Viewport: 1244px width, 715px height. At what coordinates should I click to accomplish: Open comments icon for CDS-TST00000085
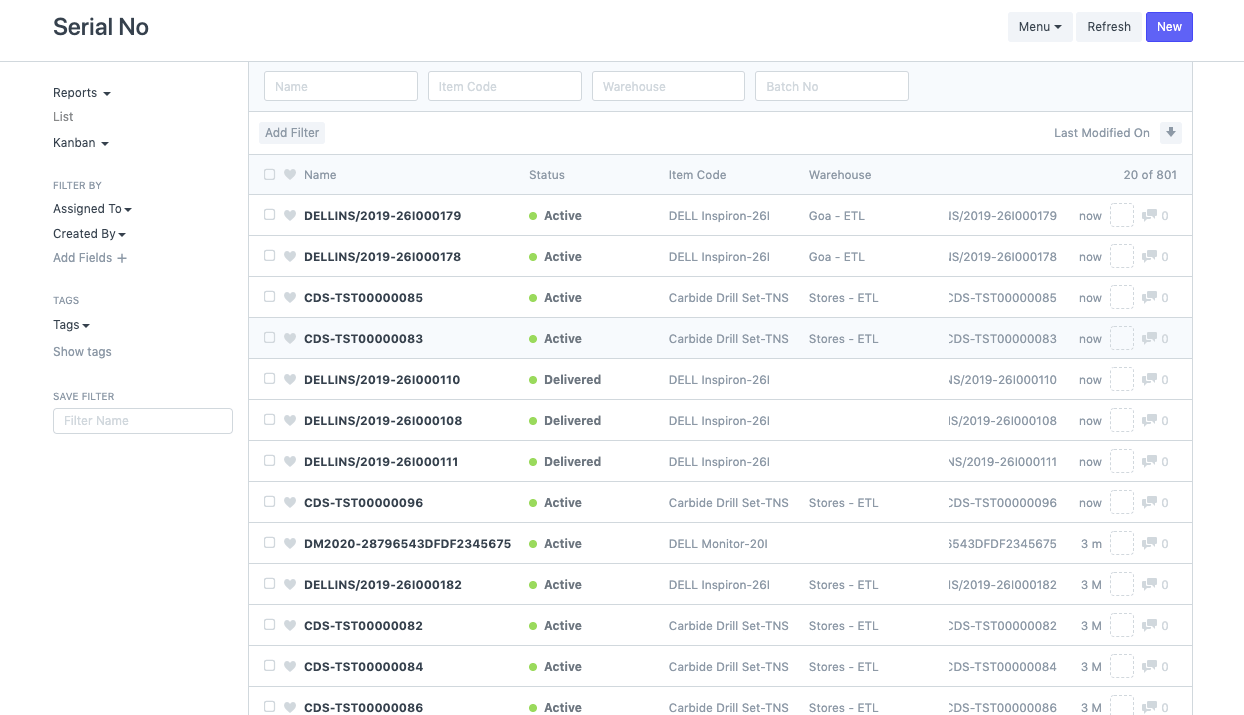point(1149,298)
